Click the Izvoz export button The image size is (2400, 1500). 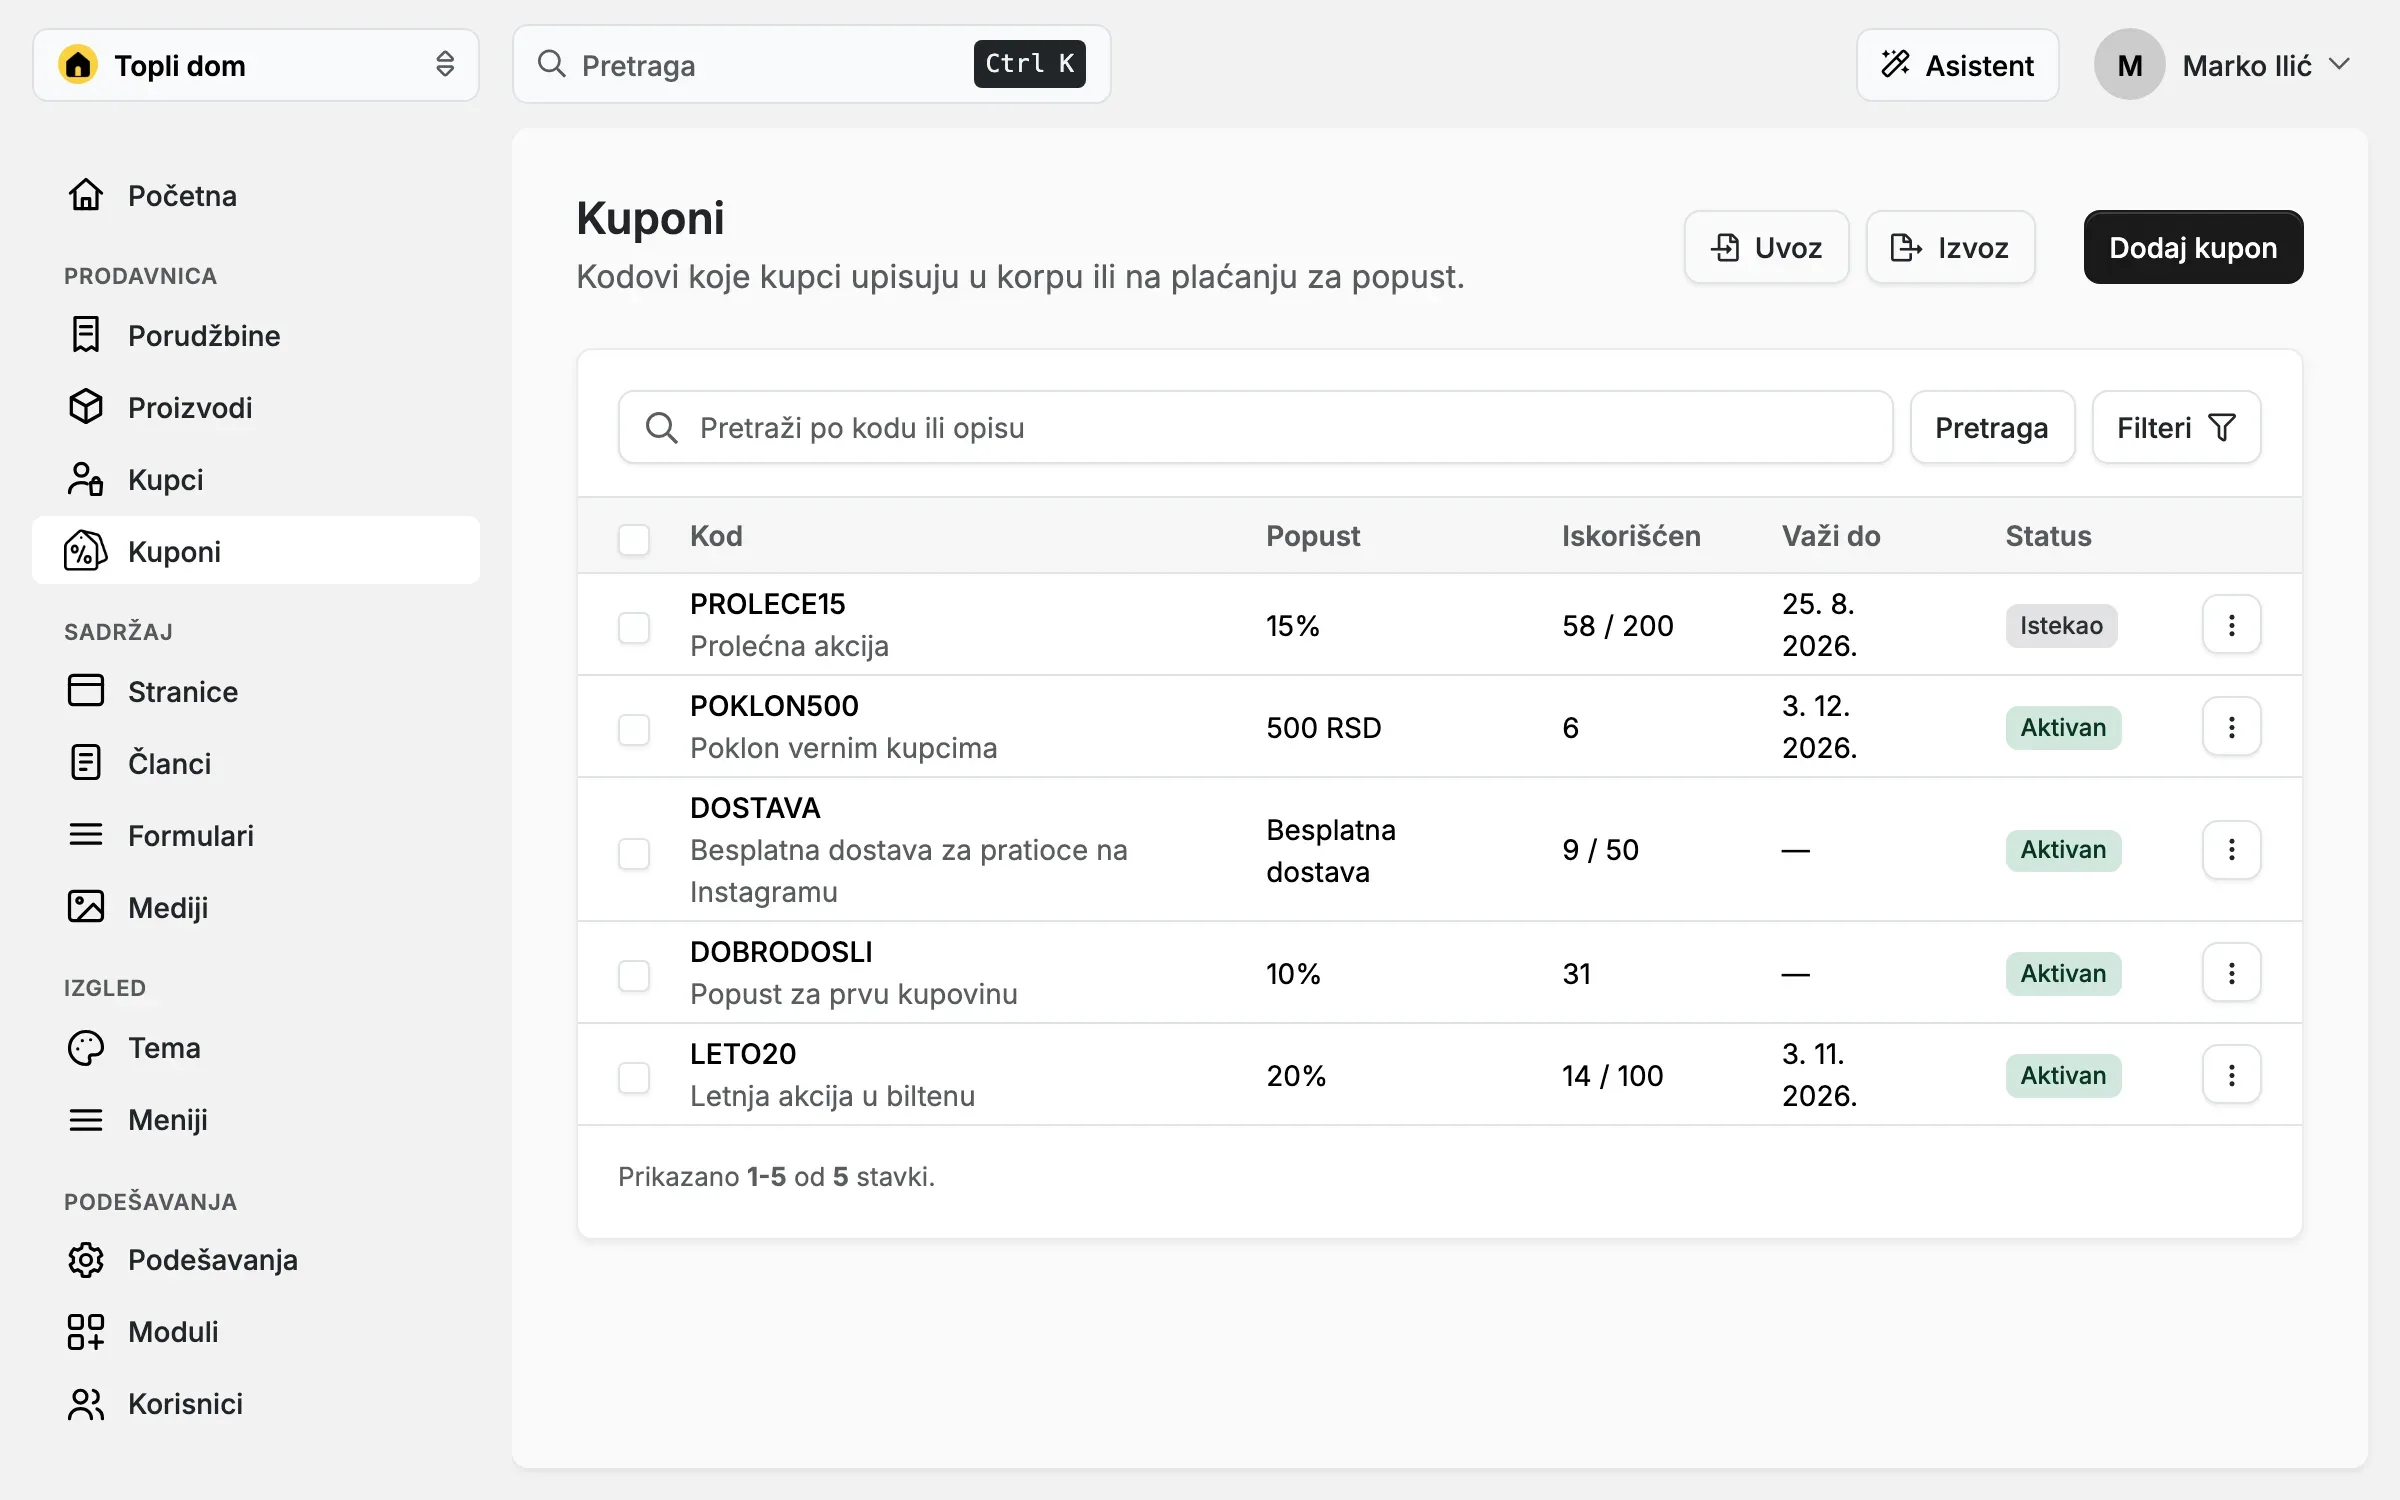pos(1950,247)
